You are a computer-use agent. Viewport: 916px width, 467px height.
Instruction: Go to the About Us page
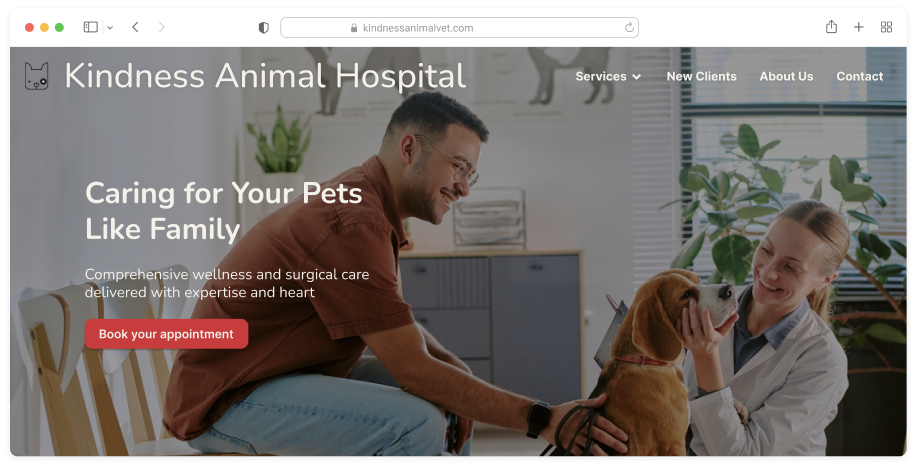coord(786,77)
